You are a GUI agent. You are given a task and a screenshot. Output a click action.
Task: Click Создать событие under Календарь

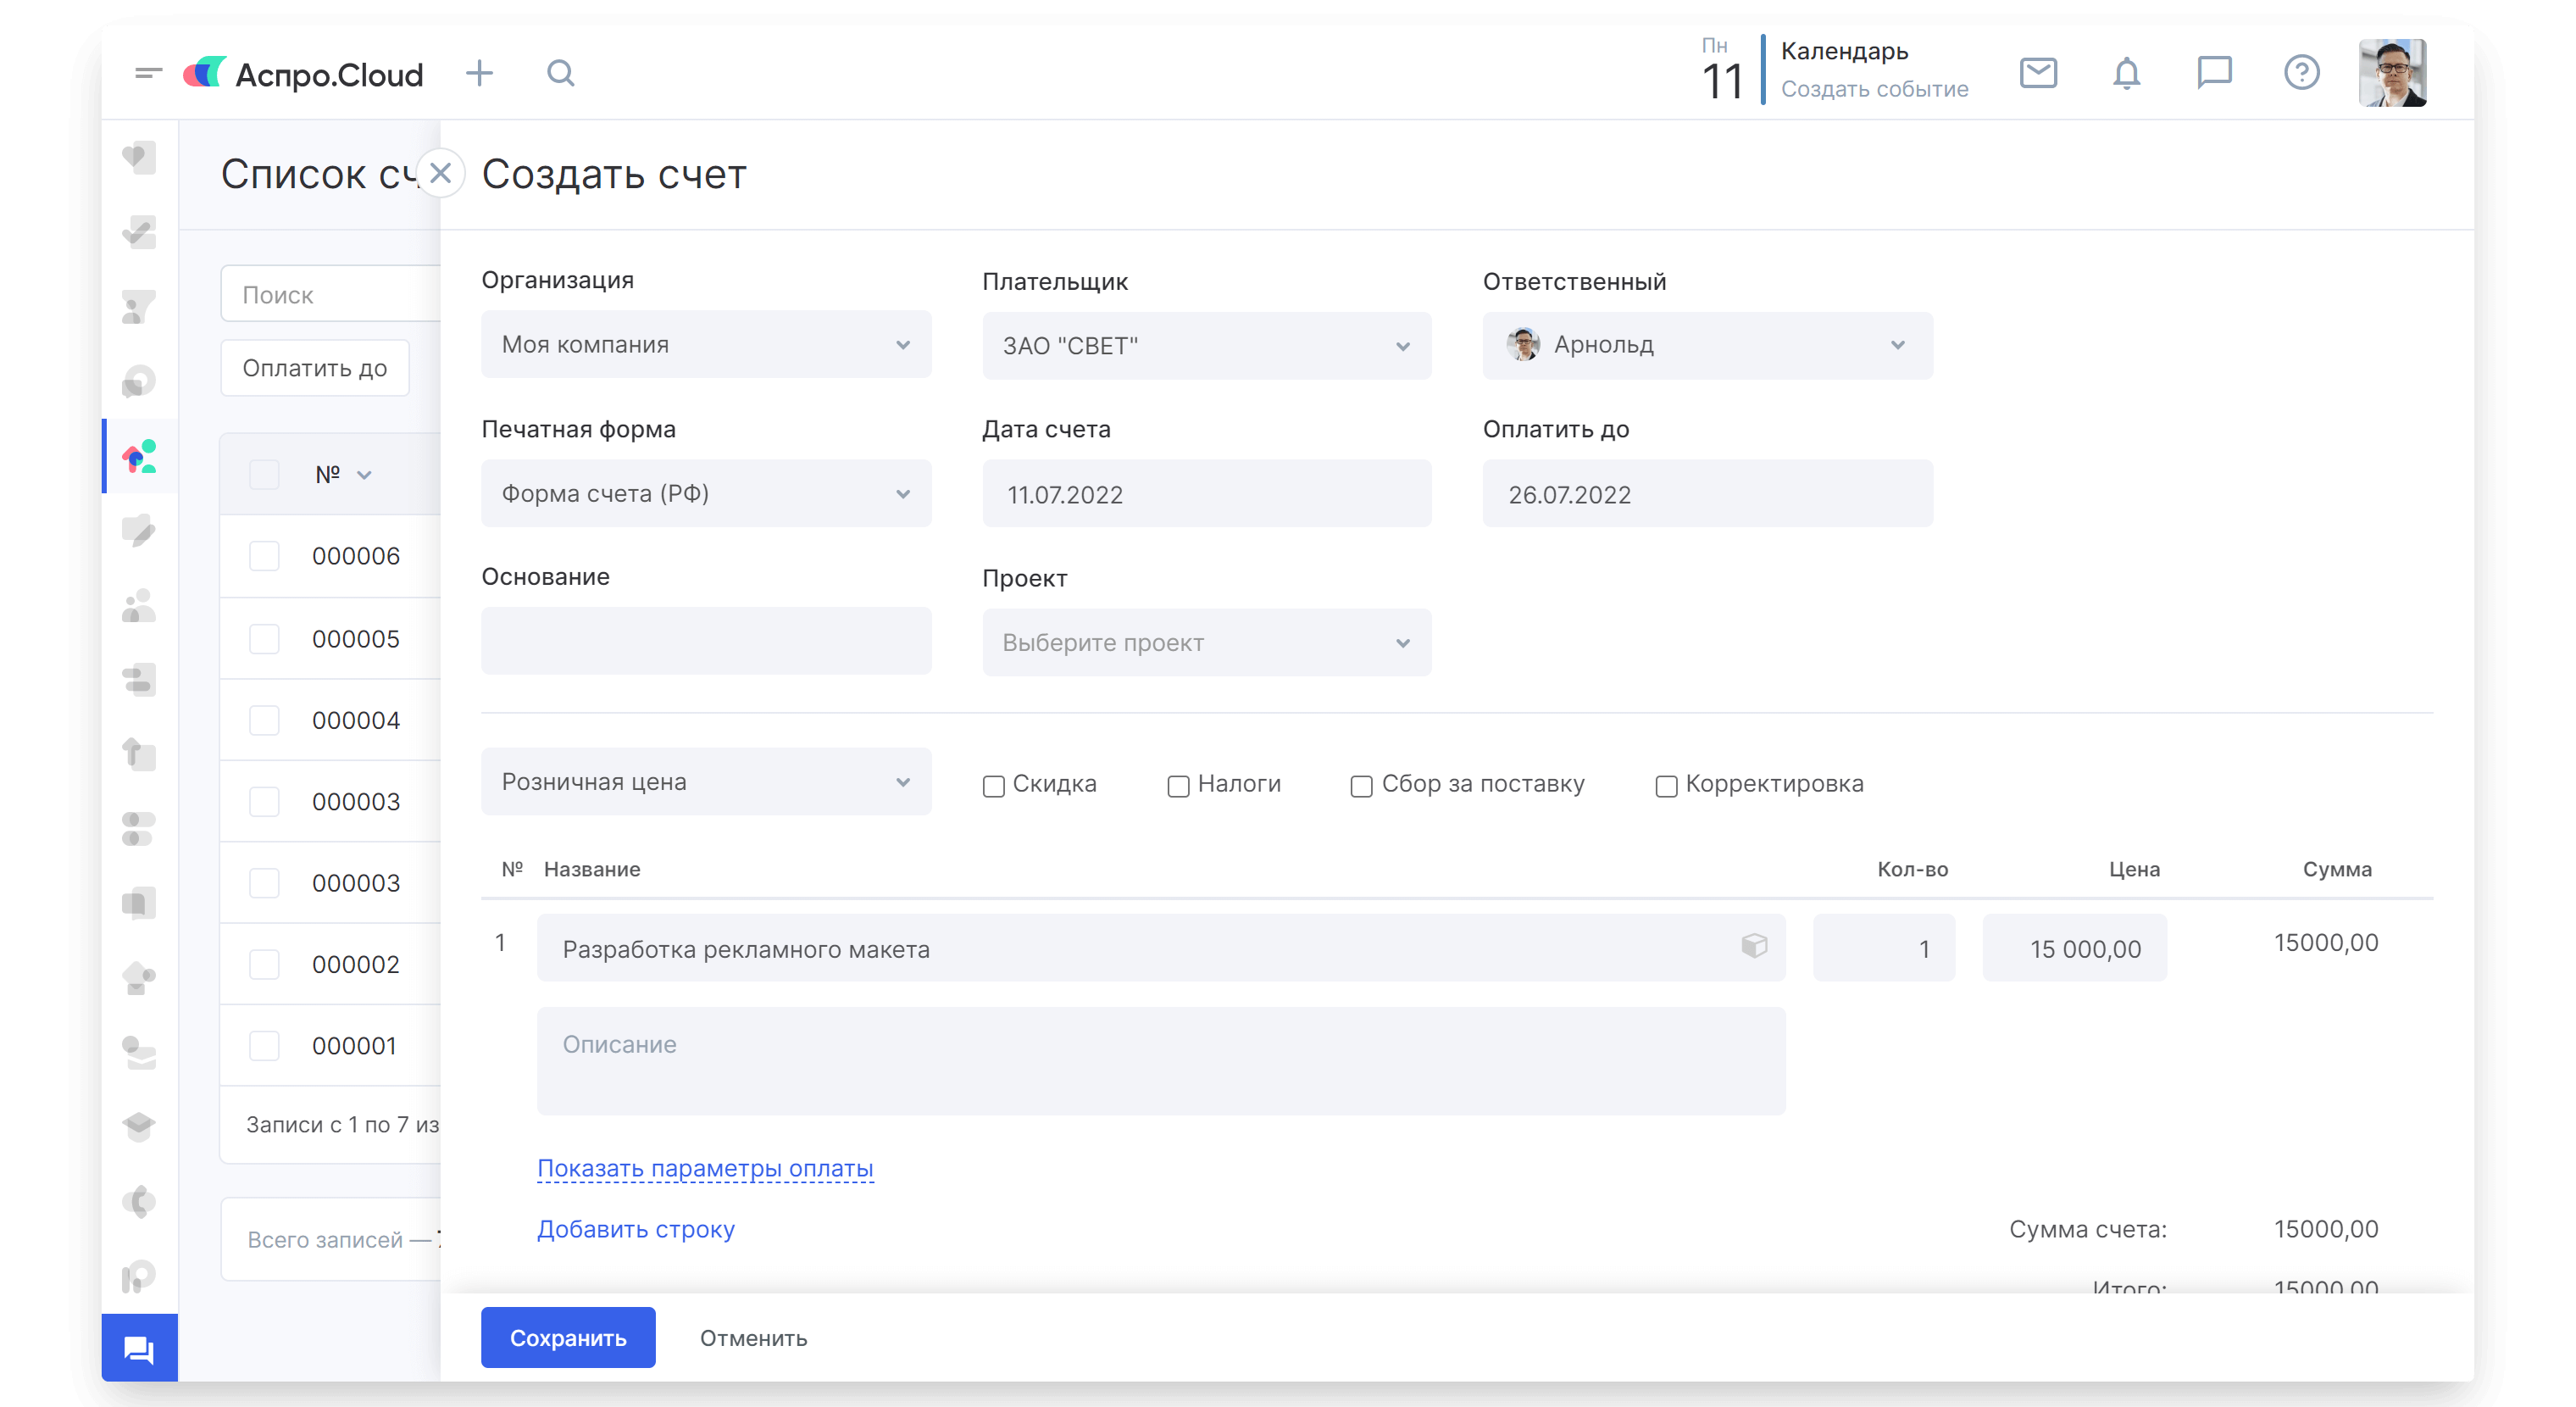tap(1874, 89)
